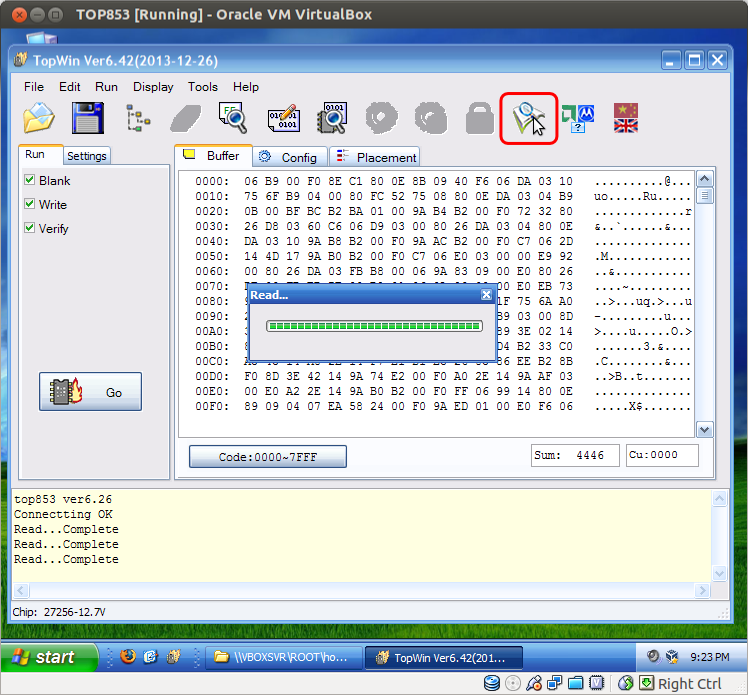This screenshot has height=695, width=748.
Task: Open the Edit menu
Action: (x=70, y=87)
